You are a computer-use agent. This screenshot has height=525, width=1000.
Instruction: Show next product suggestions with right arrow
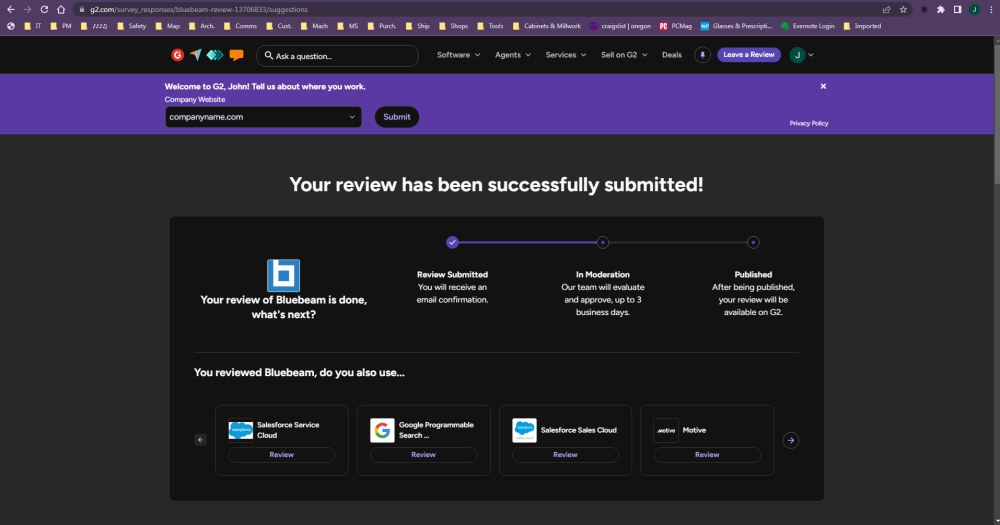[x=791, y=440]
